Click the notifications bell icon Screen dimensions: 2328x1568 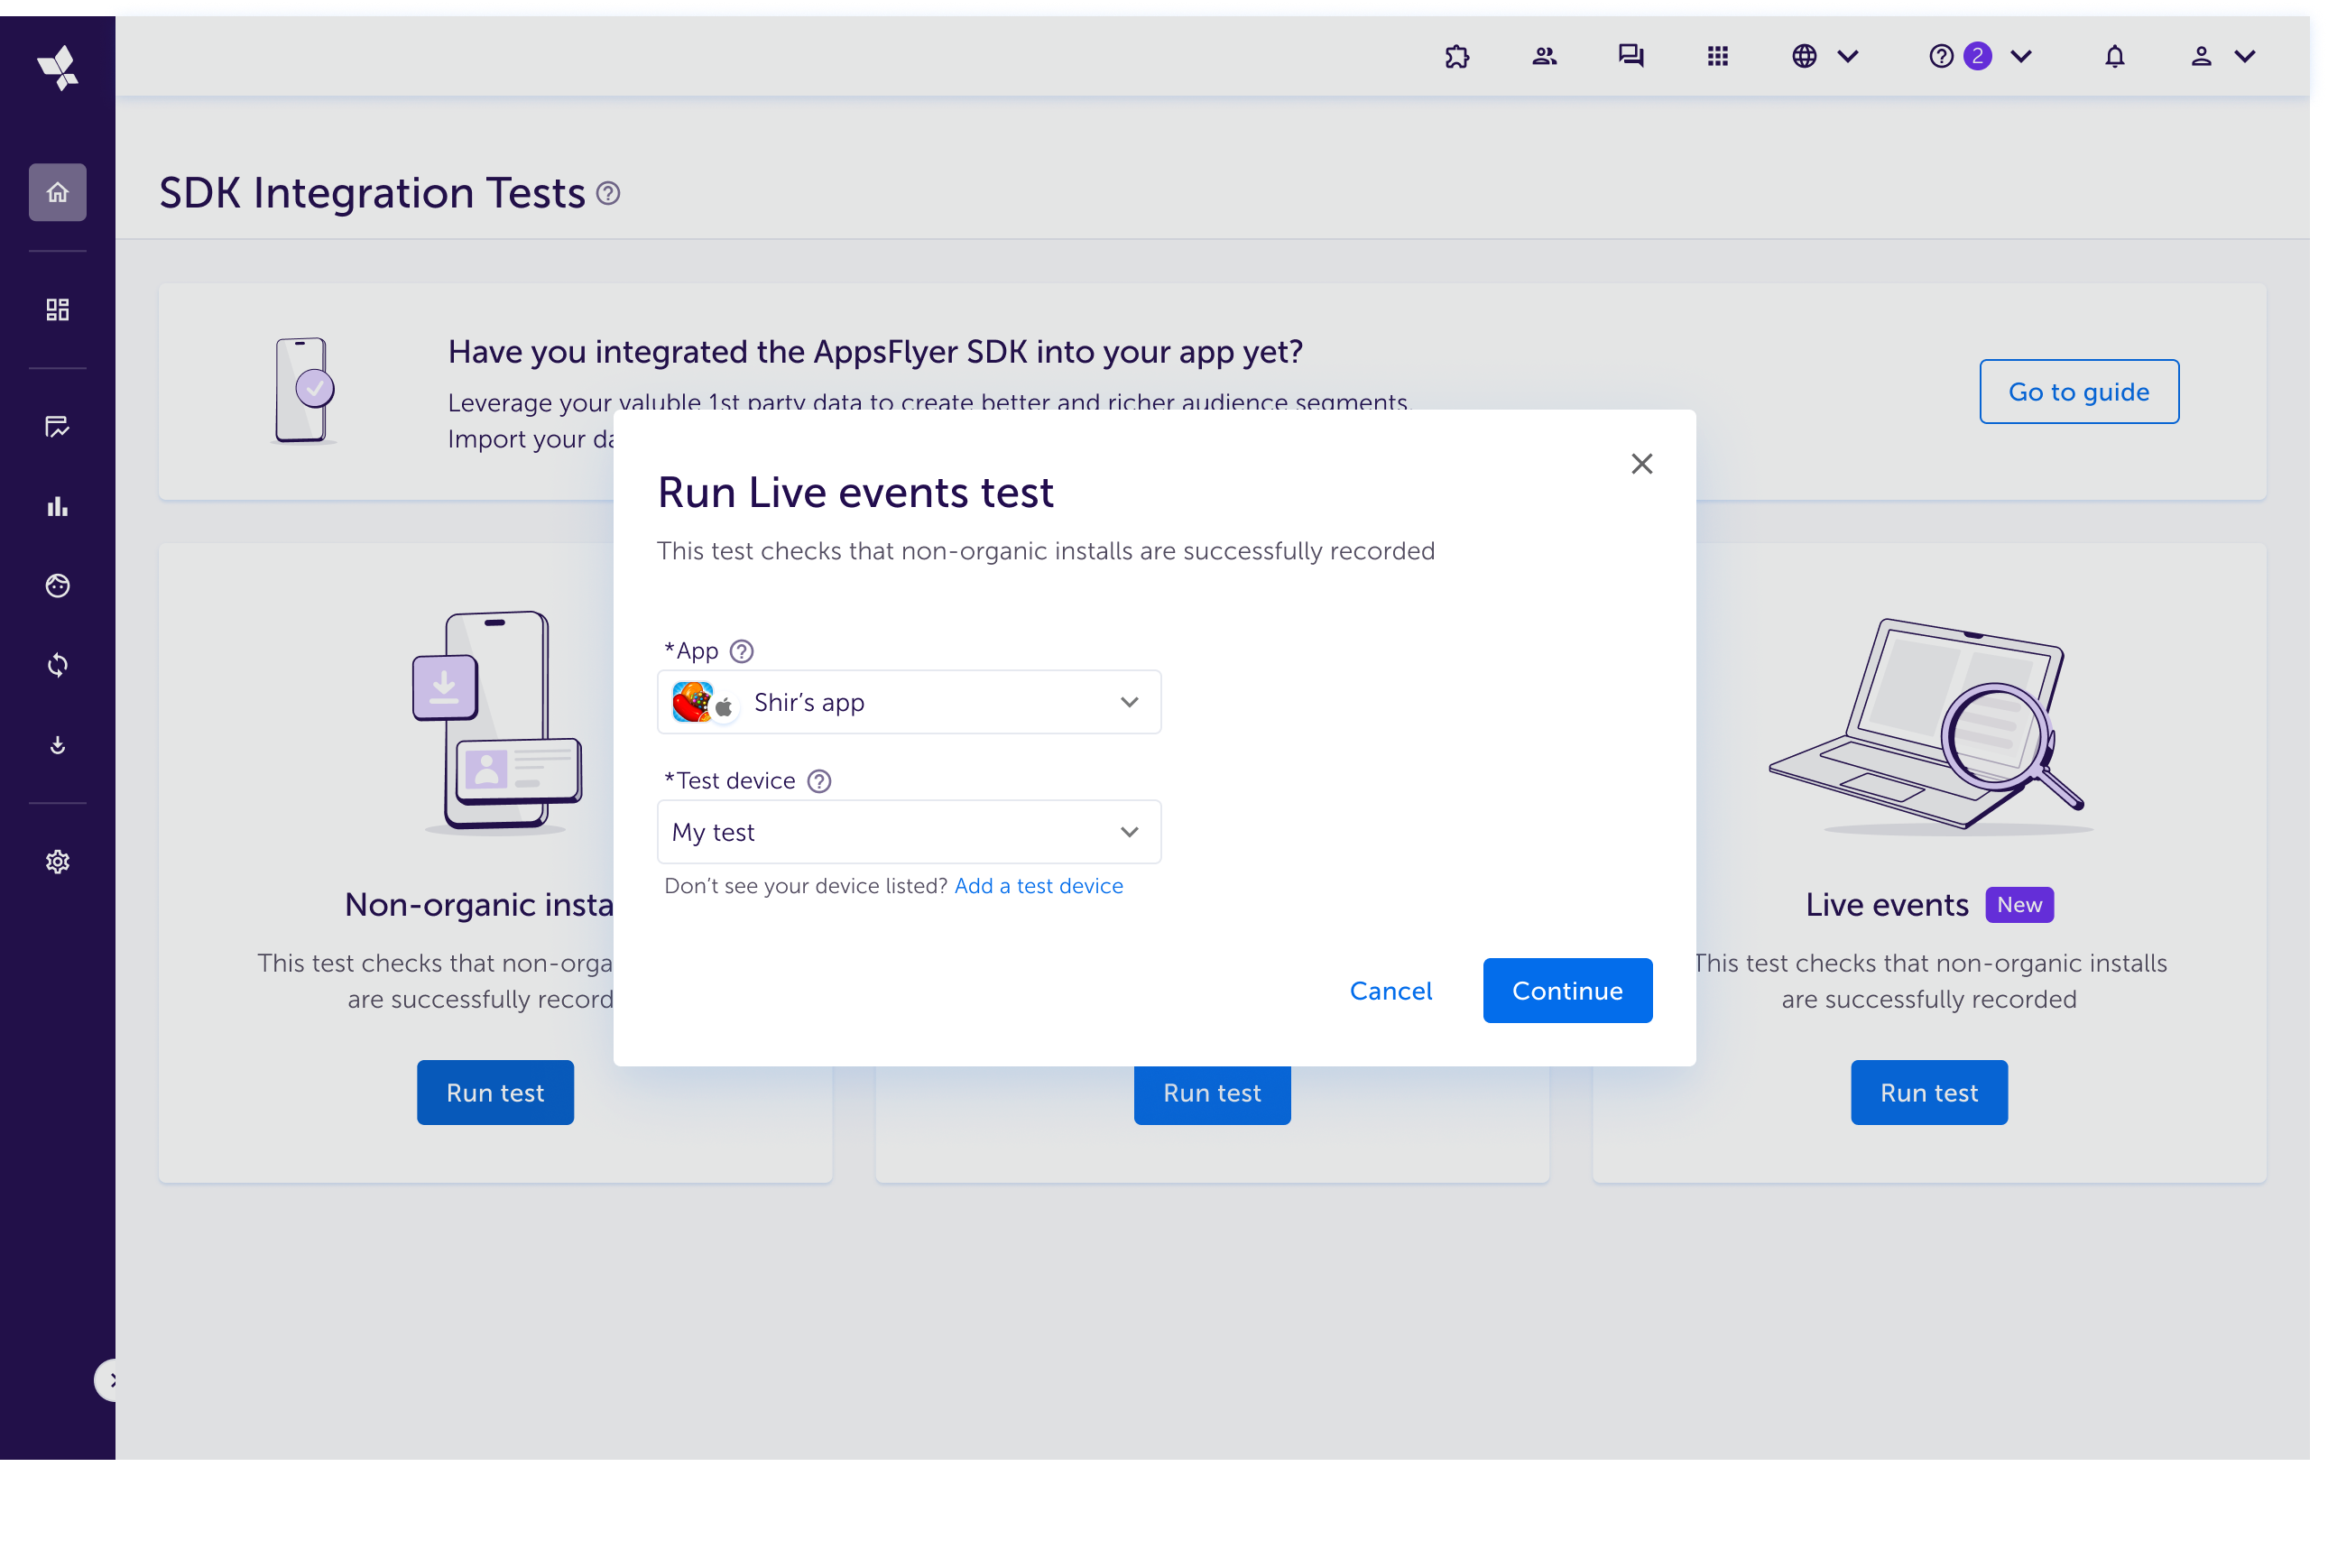coord(2114,56)
